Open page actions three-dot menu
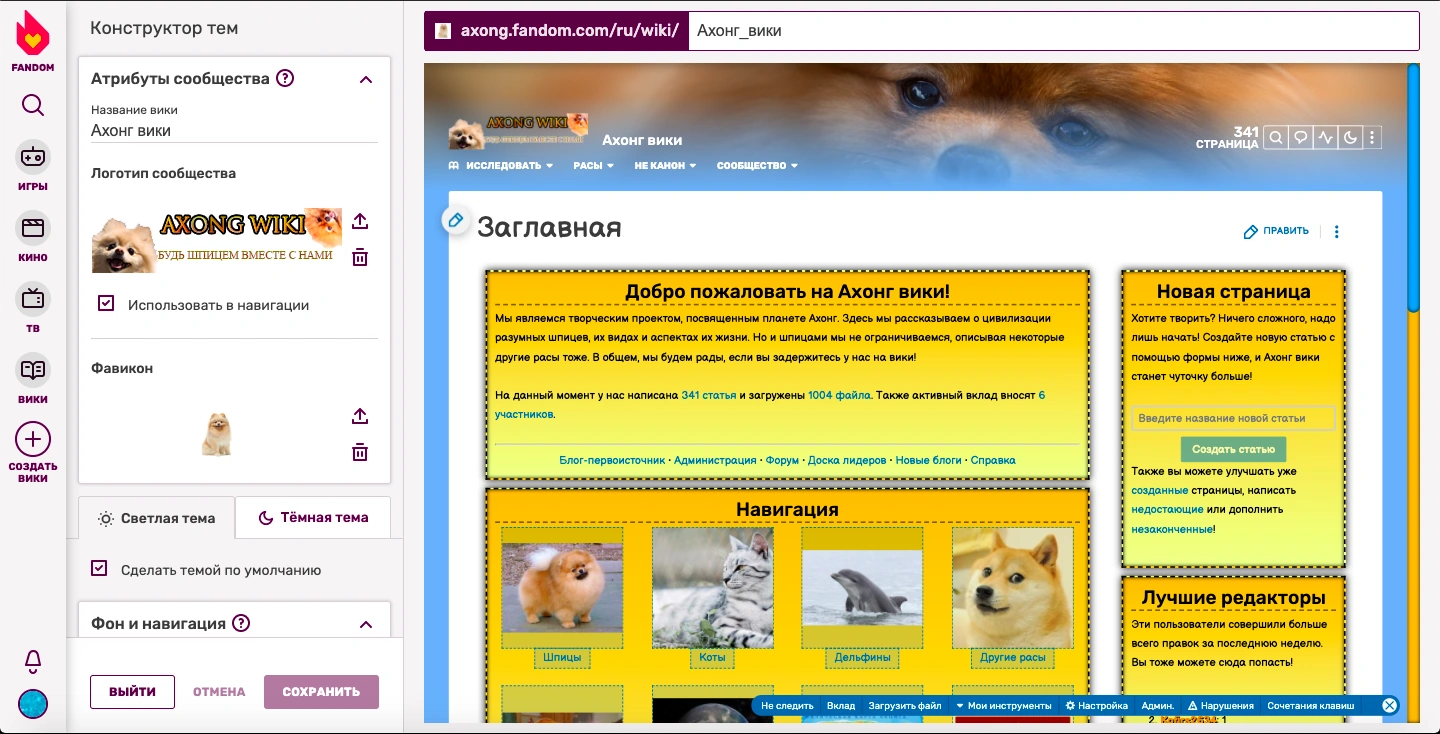Image resolution: width=1440 pixels, height=734 pixels. [x=1337, y=231]
